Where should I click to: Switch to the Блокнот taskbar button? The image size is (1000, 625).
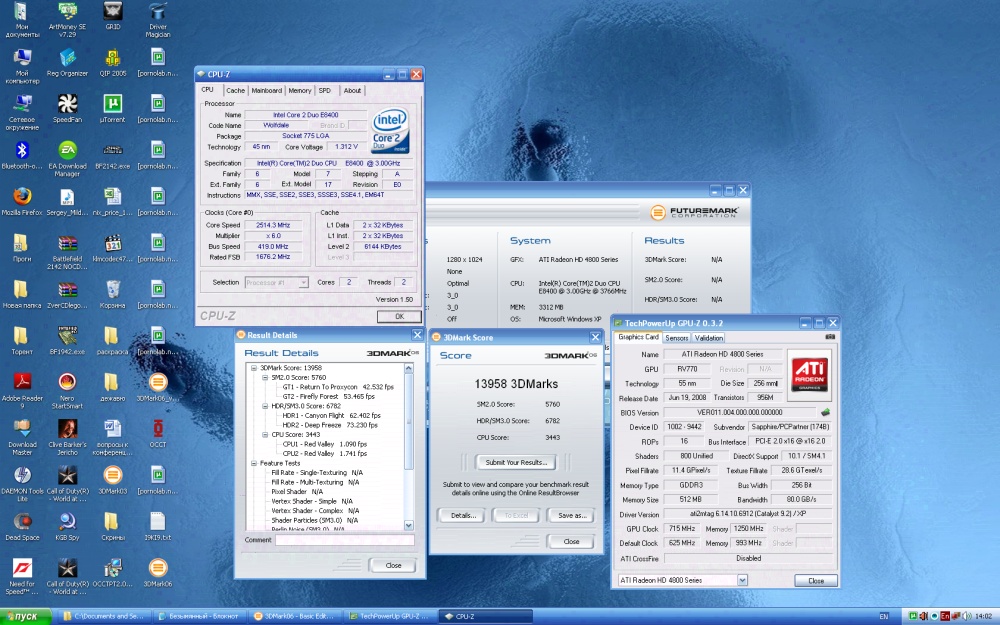pyautogui.click(x=198, y=616)
